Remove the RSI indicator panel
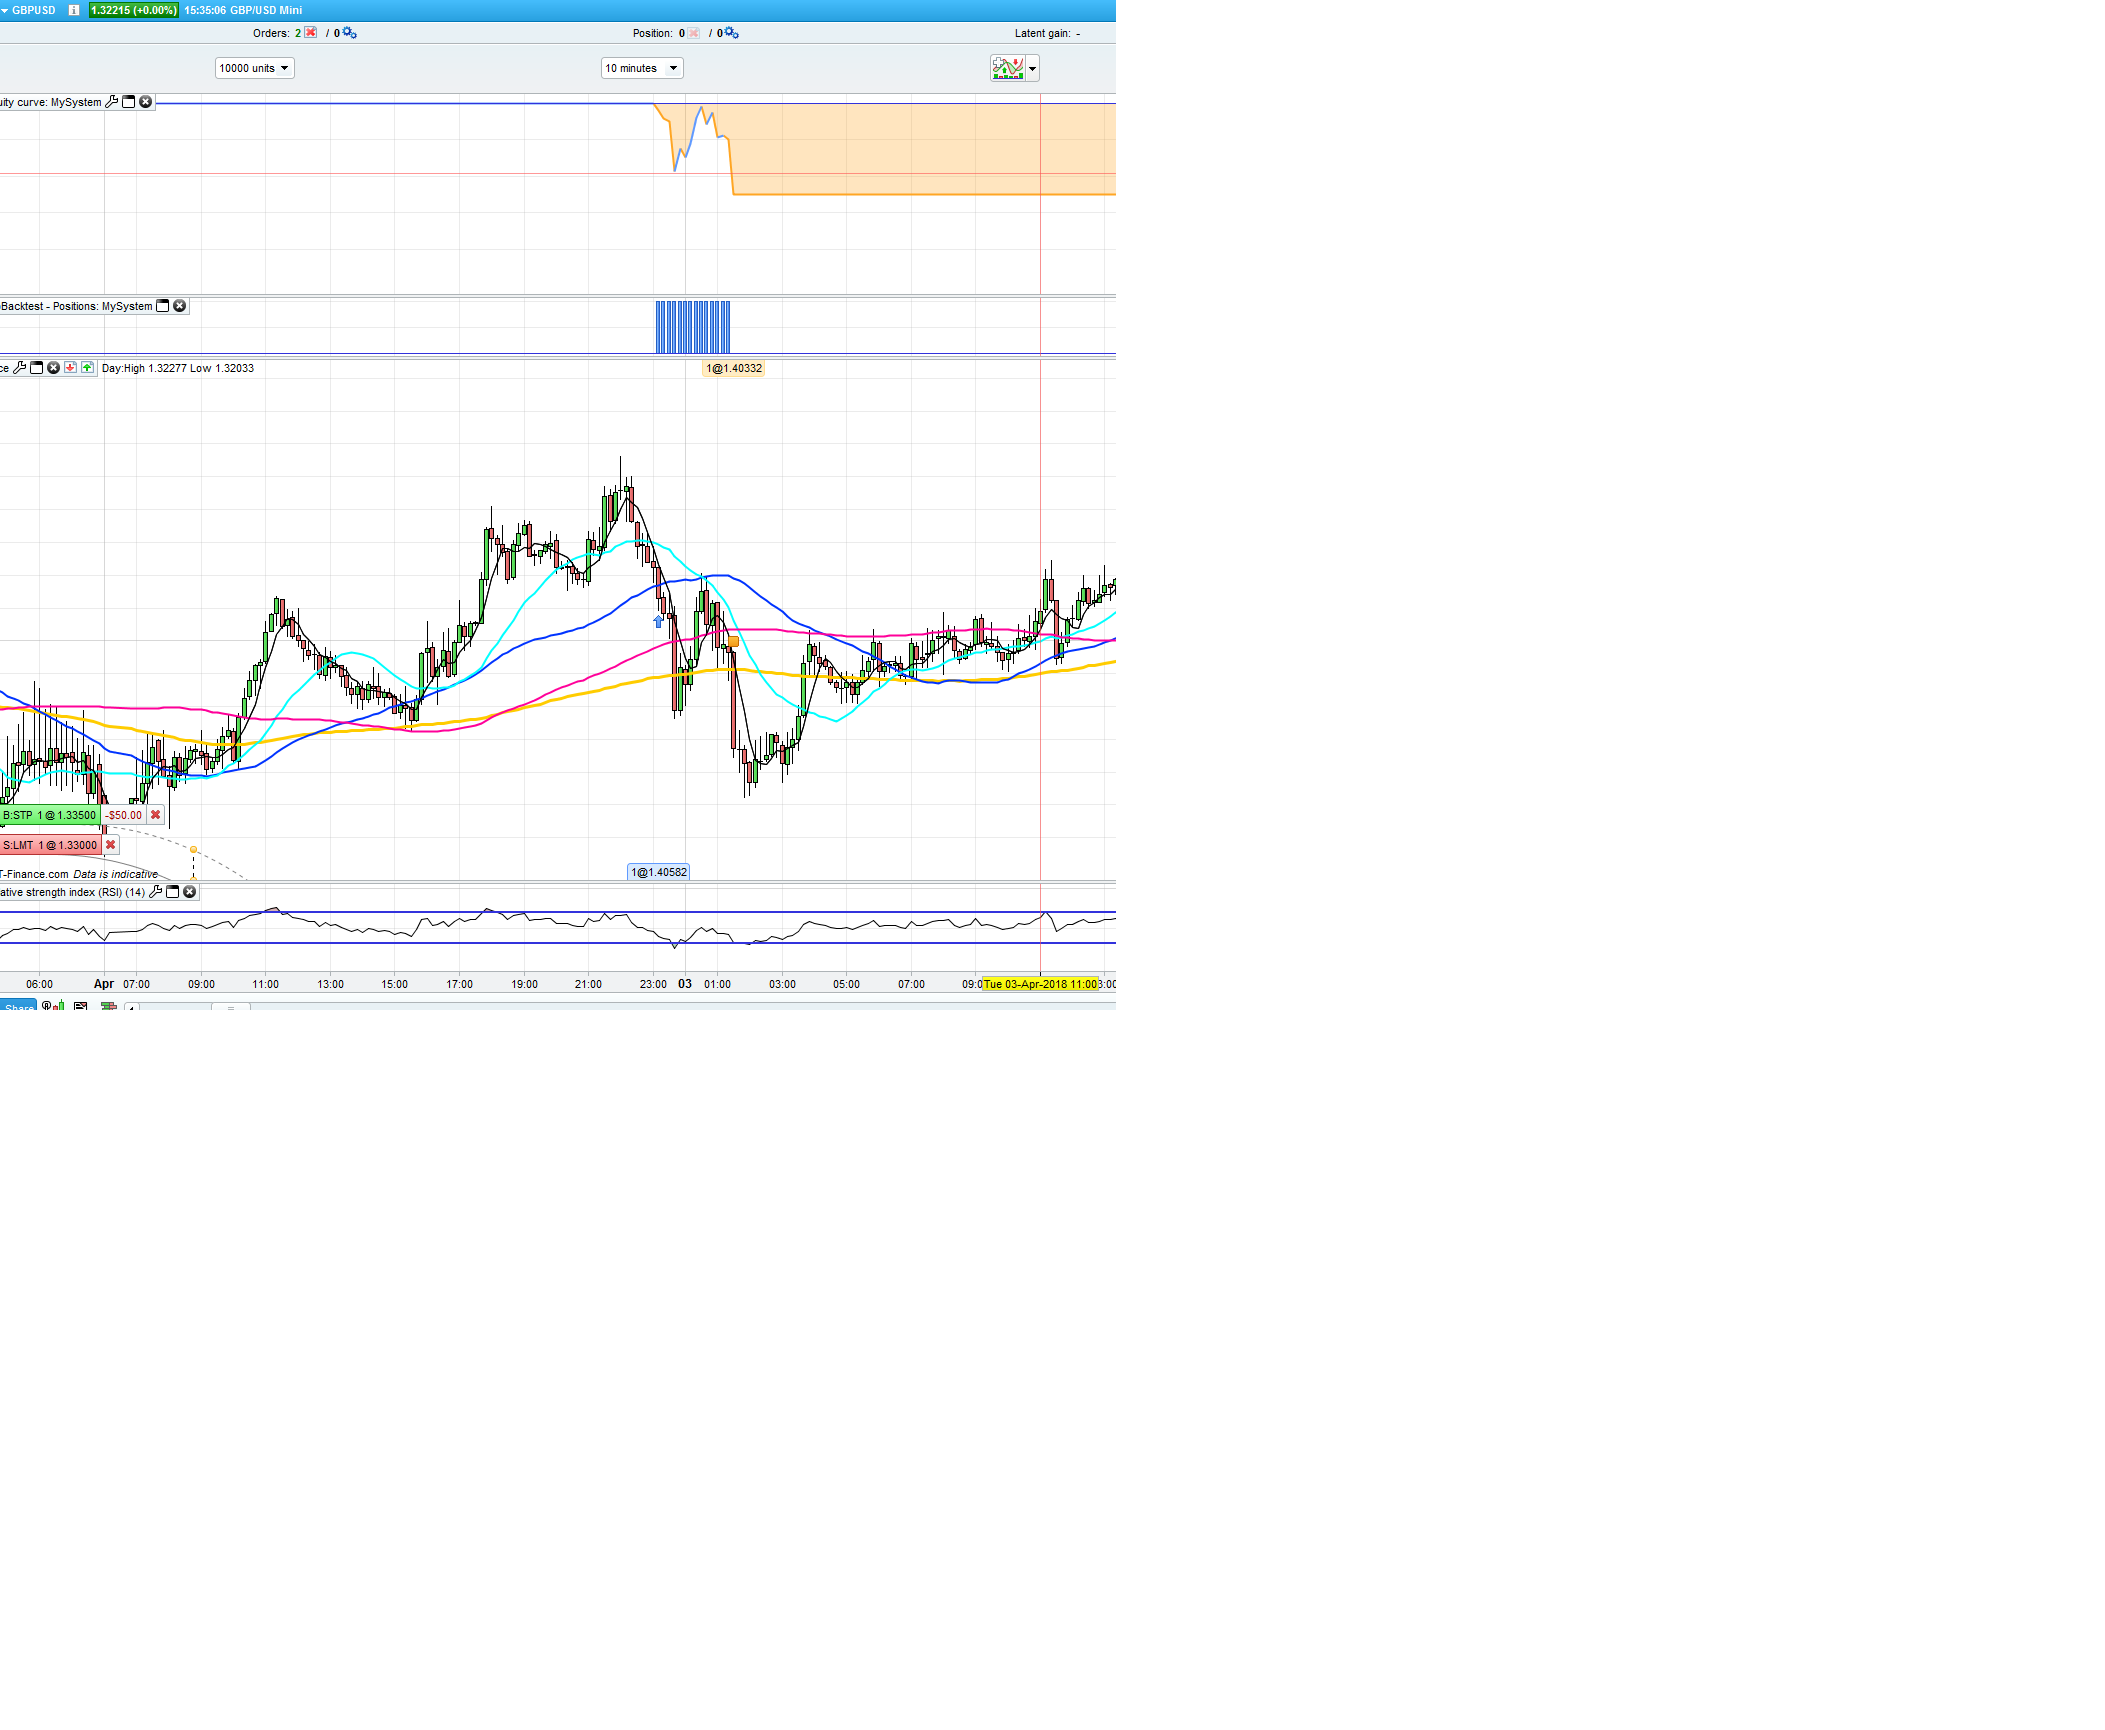2105x1730 pixels. 190,892
